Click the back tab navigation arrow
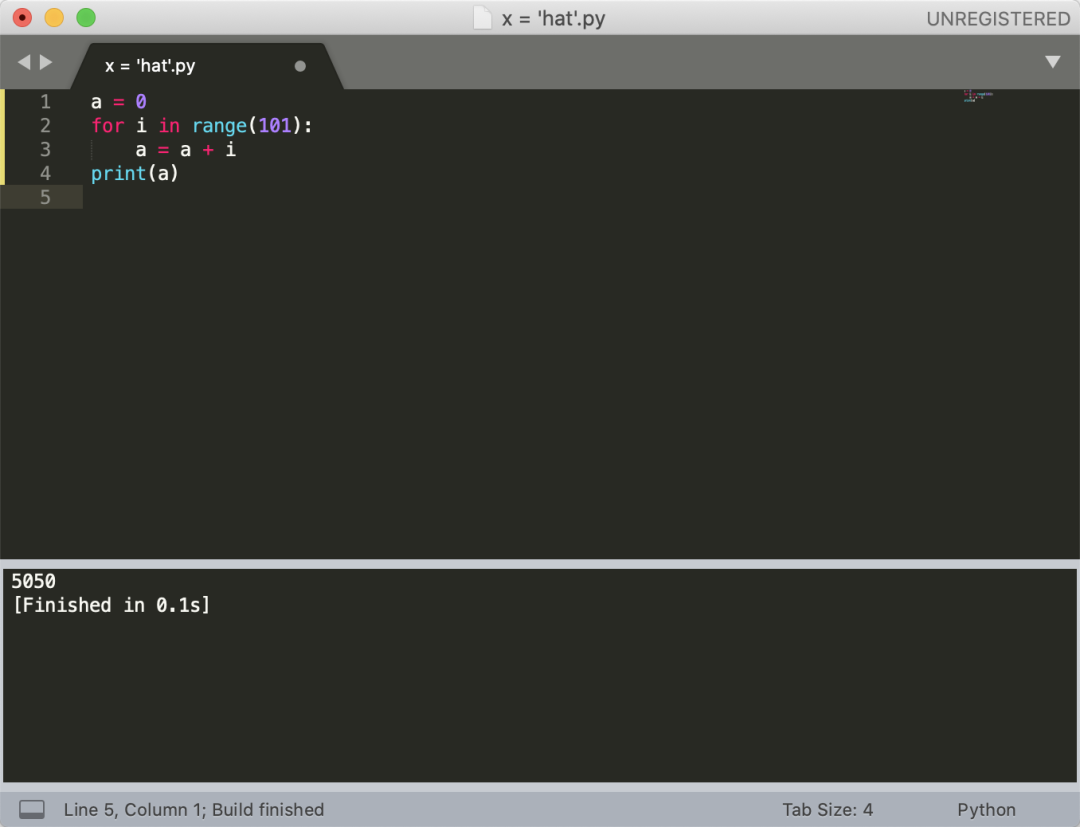This screenshot has width=1080, height=827. [x=24, y=63]
